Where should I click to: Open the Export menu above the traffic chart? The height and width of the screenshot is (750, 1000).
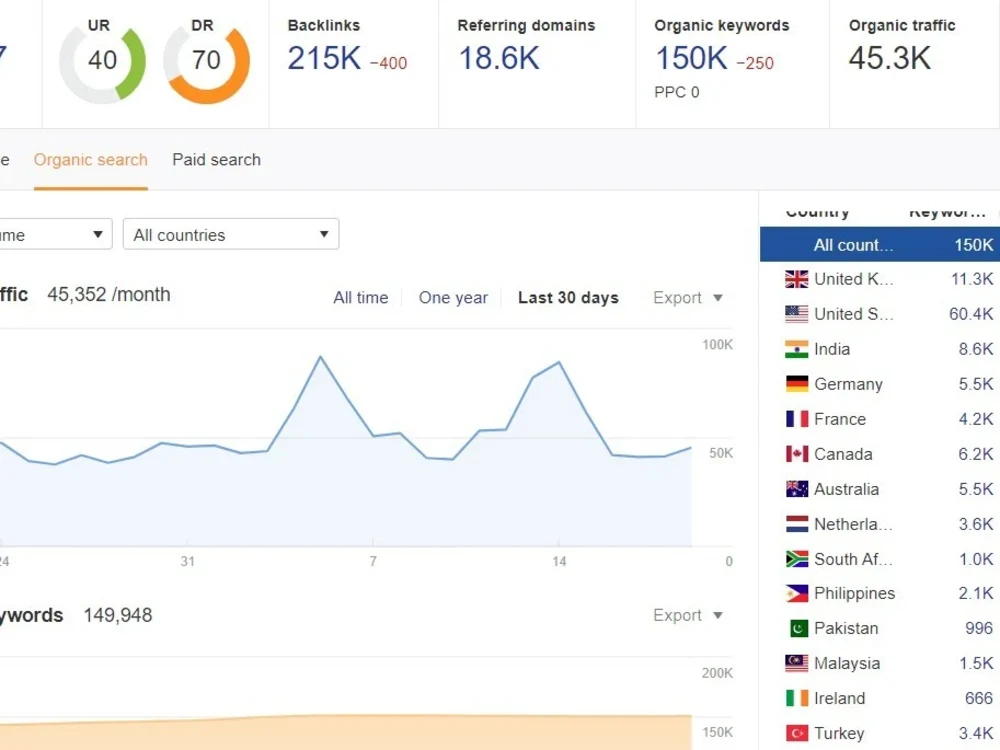(688, 298)
